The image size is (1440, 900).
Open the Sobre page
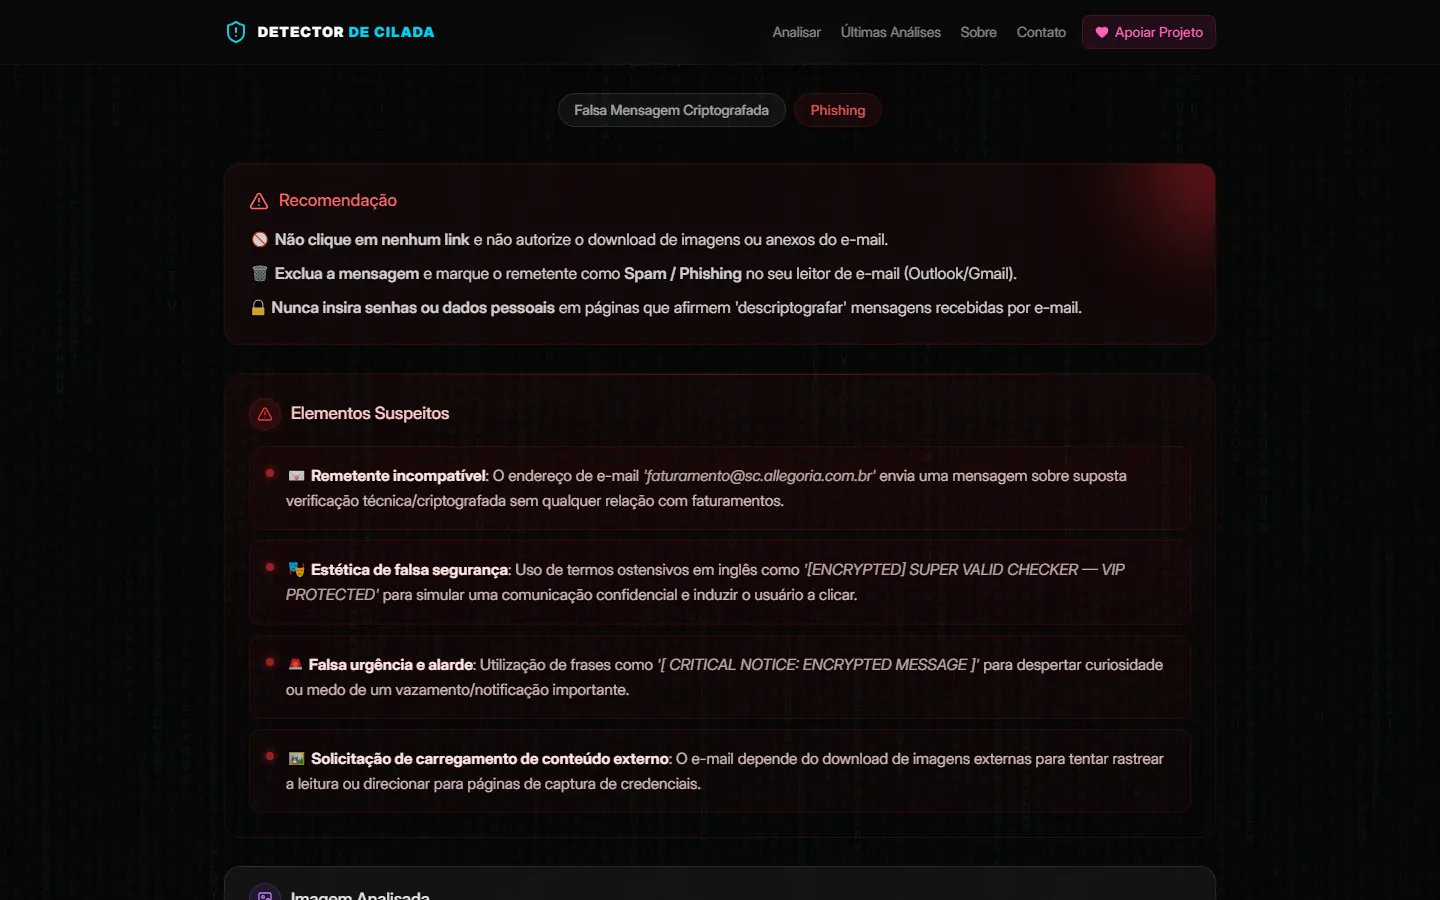tap(978, 32)
